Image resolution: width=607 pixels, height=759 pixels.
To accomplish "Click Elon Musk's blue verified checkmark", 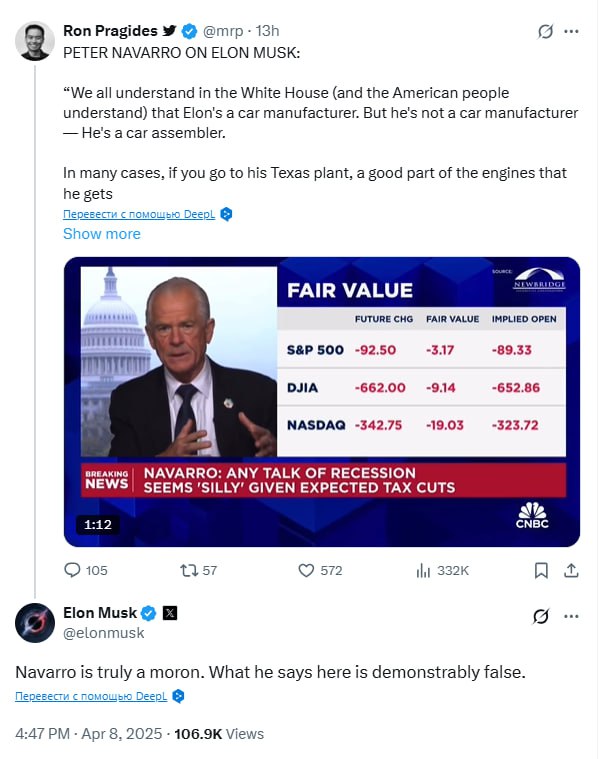I will pyautogui.click(x=148, y=612).
